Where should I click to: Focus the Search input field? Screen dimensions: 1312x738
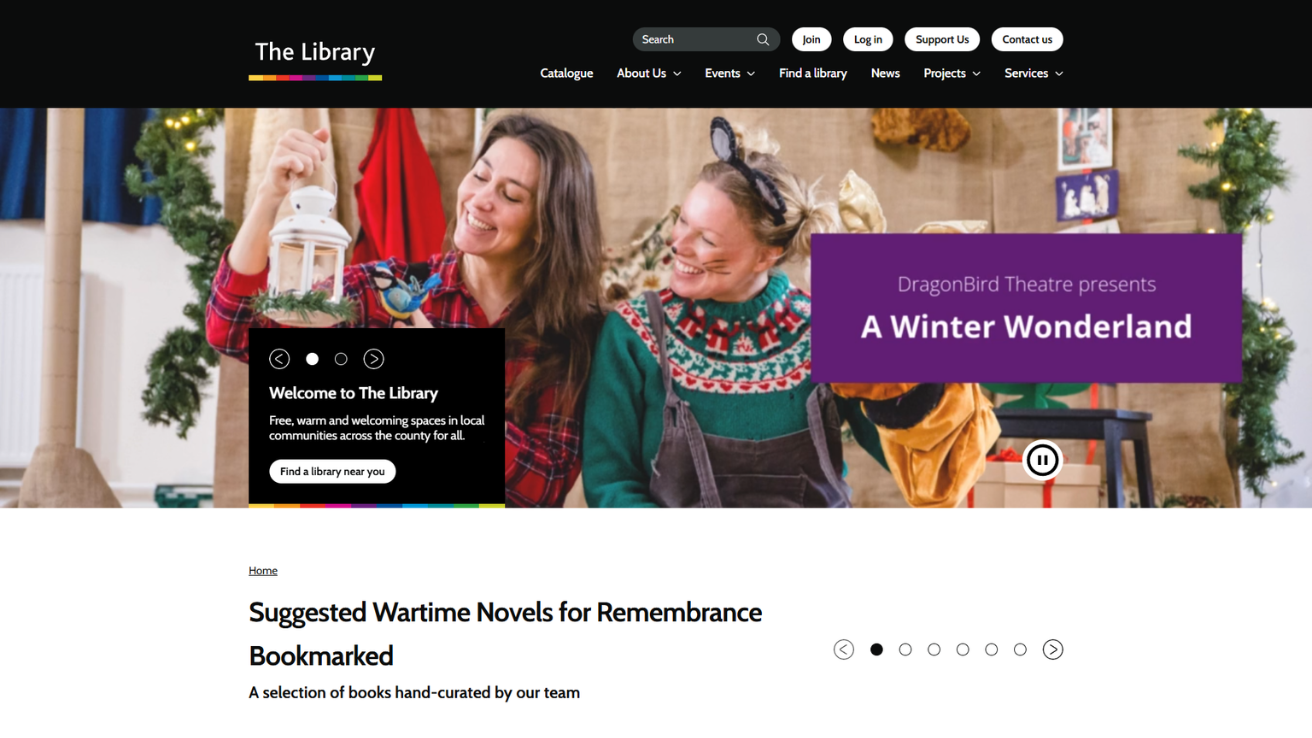695,40
